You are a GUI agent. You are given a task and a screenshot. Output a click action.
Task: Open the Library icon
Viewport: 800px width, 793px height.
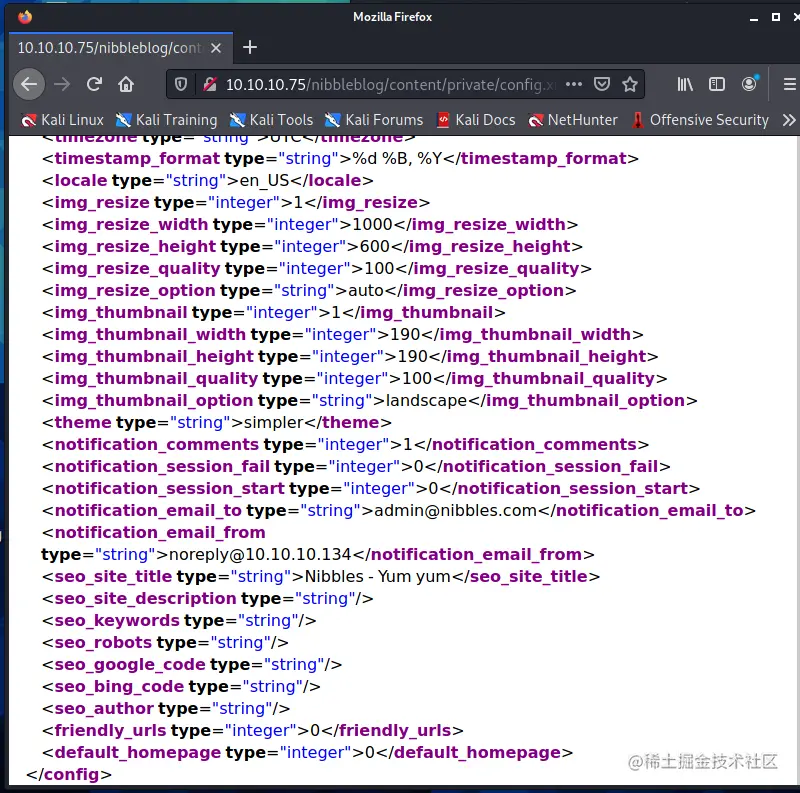685,84
